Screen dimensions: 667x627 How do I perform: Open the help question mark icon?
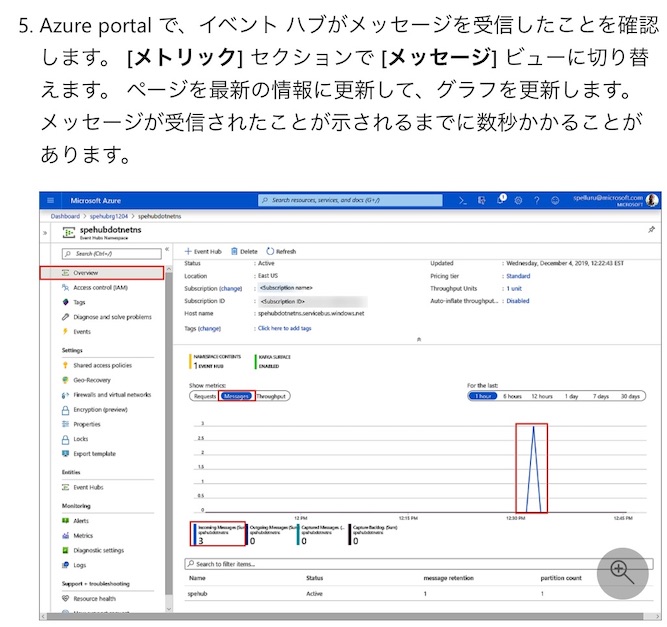[537, 200]
